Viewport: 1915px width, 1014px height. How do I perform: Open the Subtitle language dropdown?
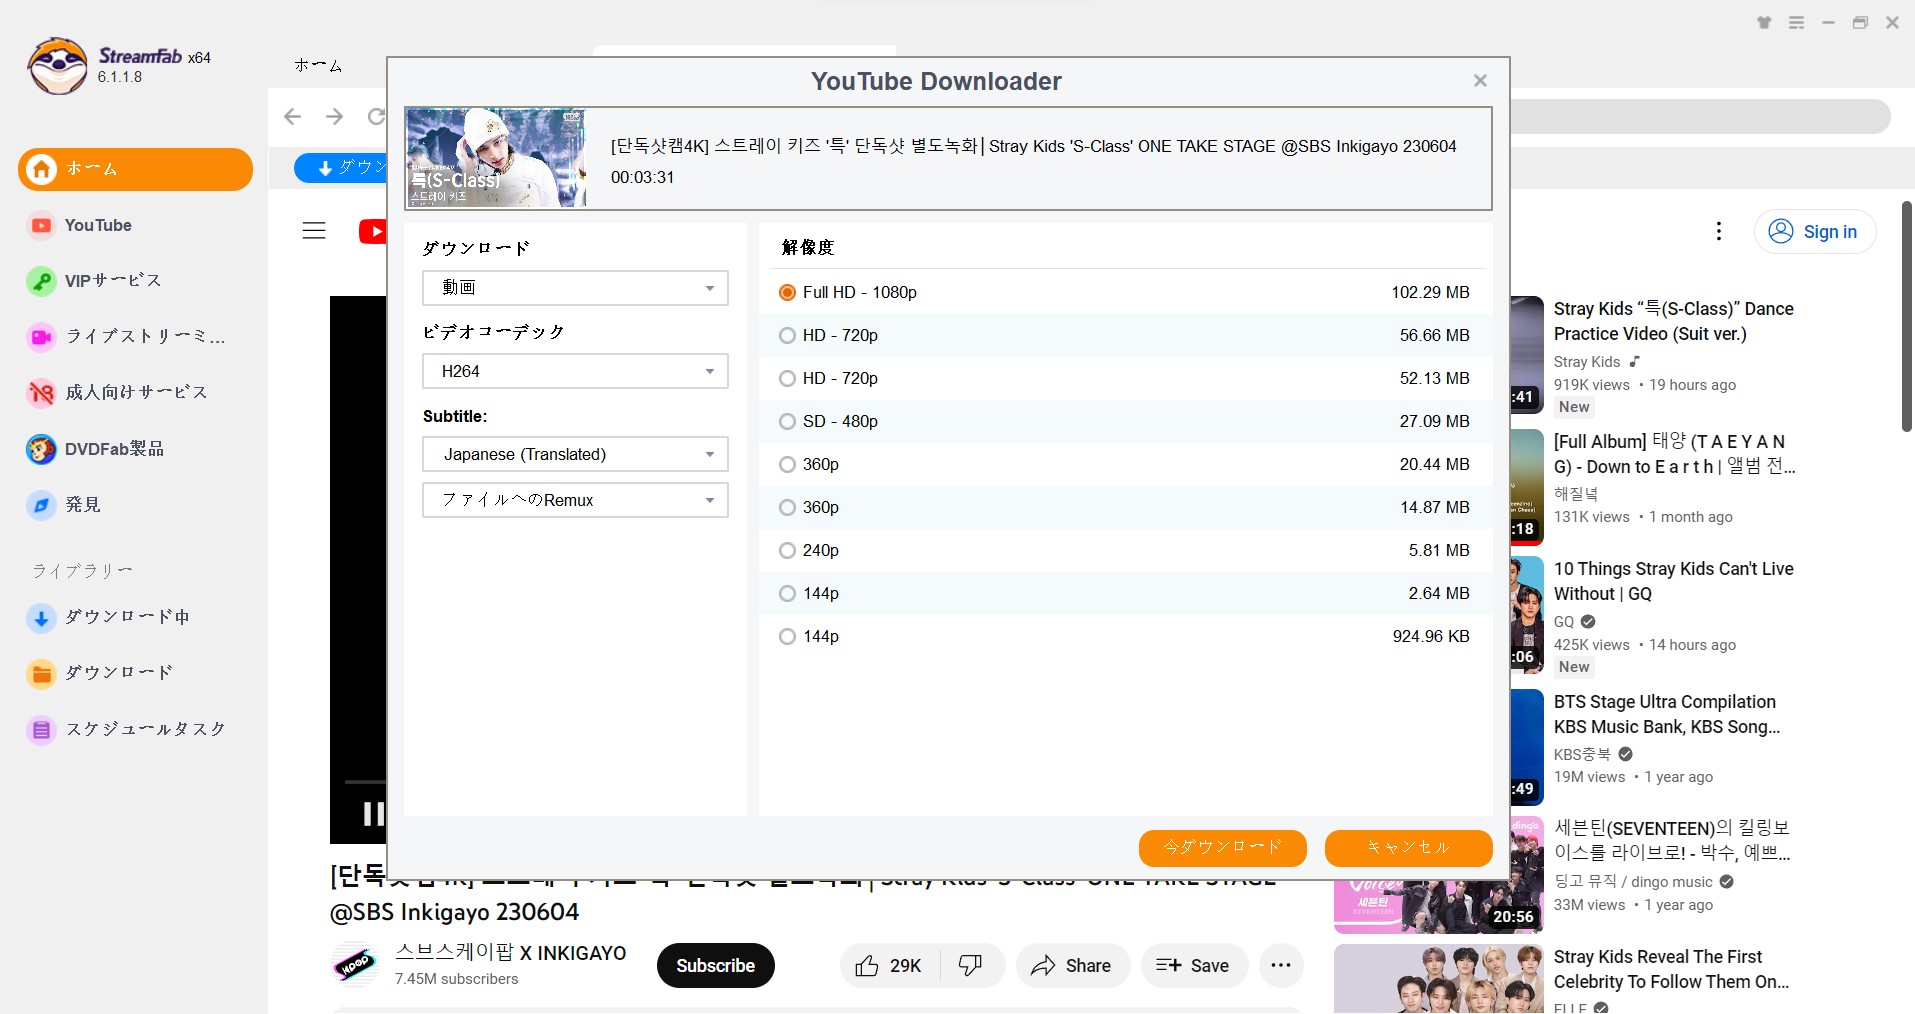pyautogui.click(x=575, y=454)
